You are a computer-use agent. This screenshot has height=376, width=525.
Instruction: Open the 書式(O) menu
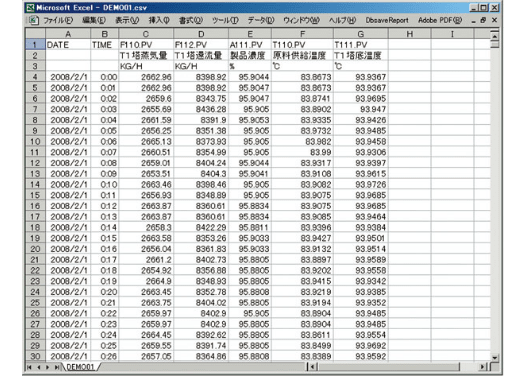[x=191, y=20]
